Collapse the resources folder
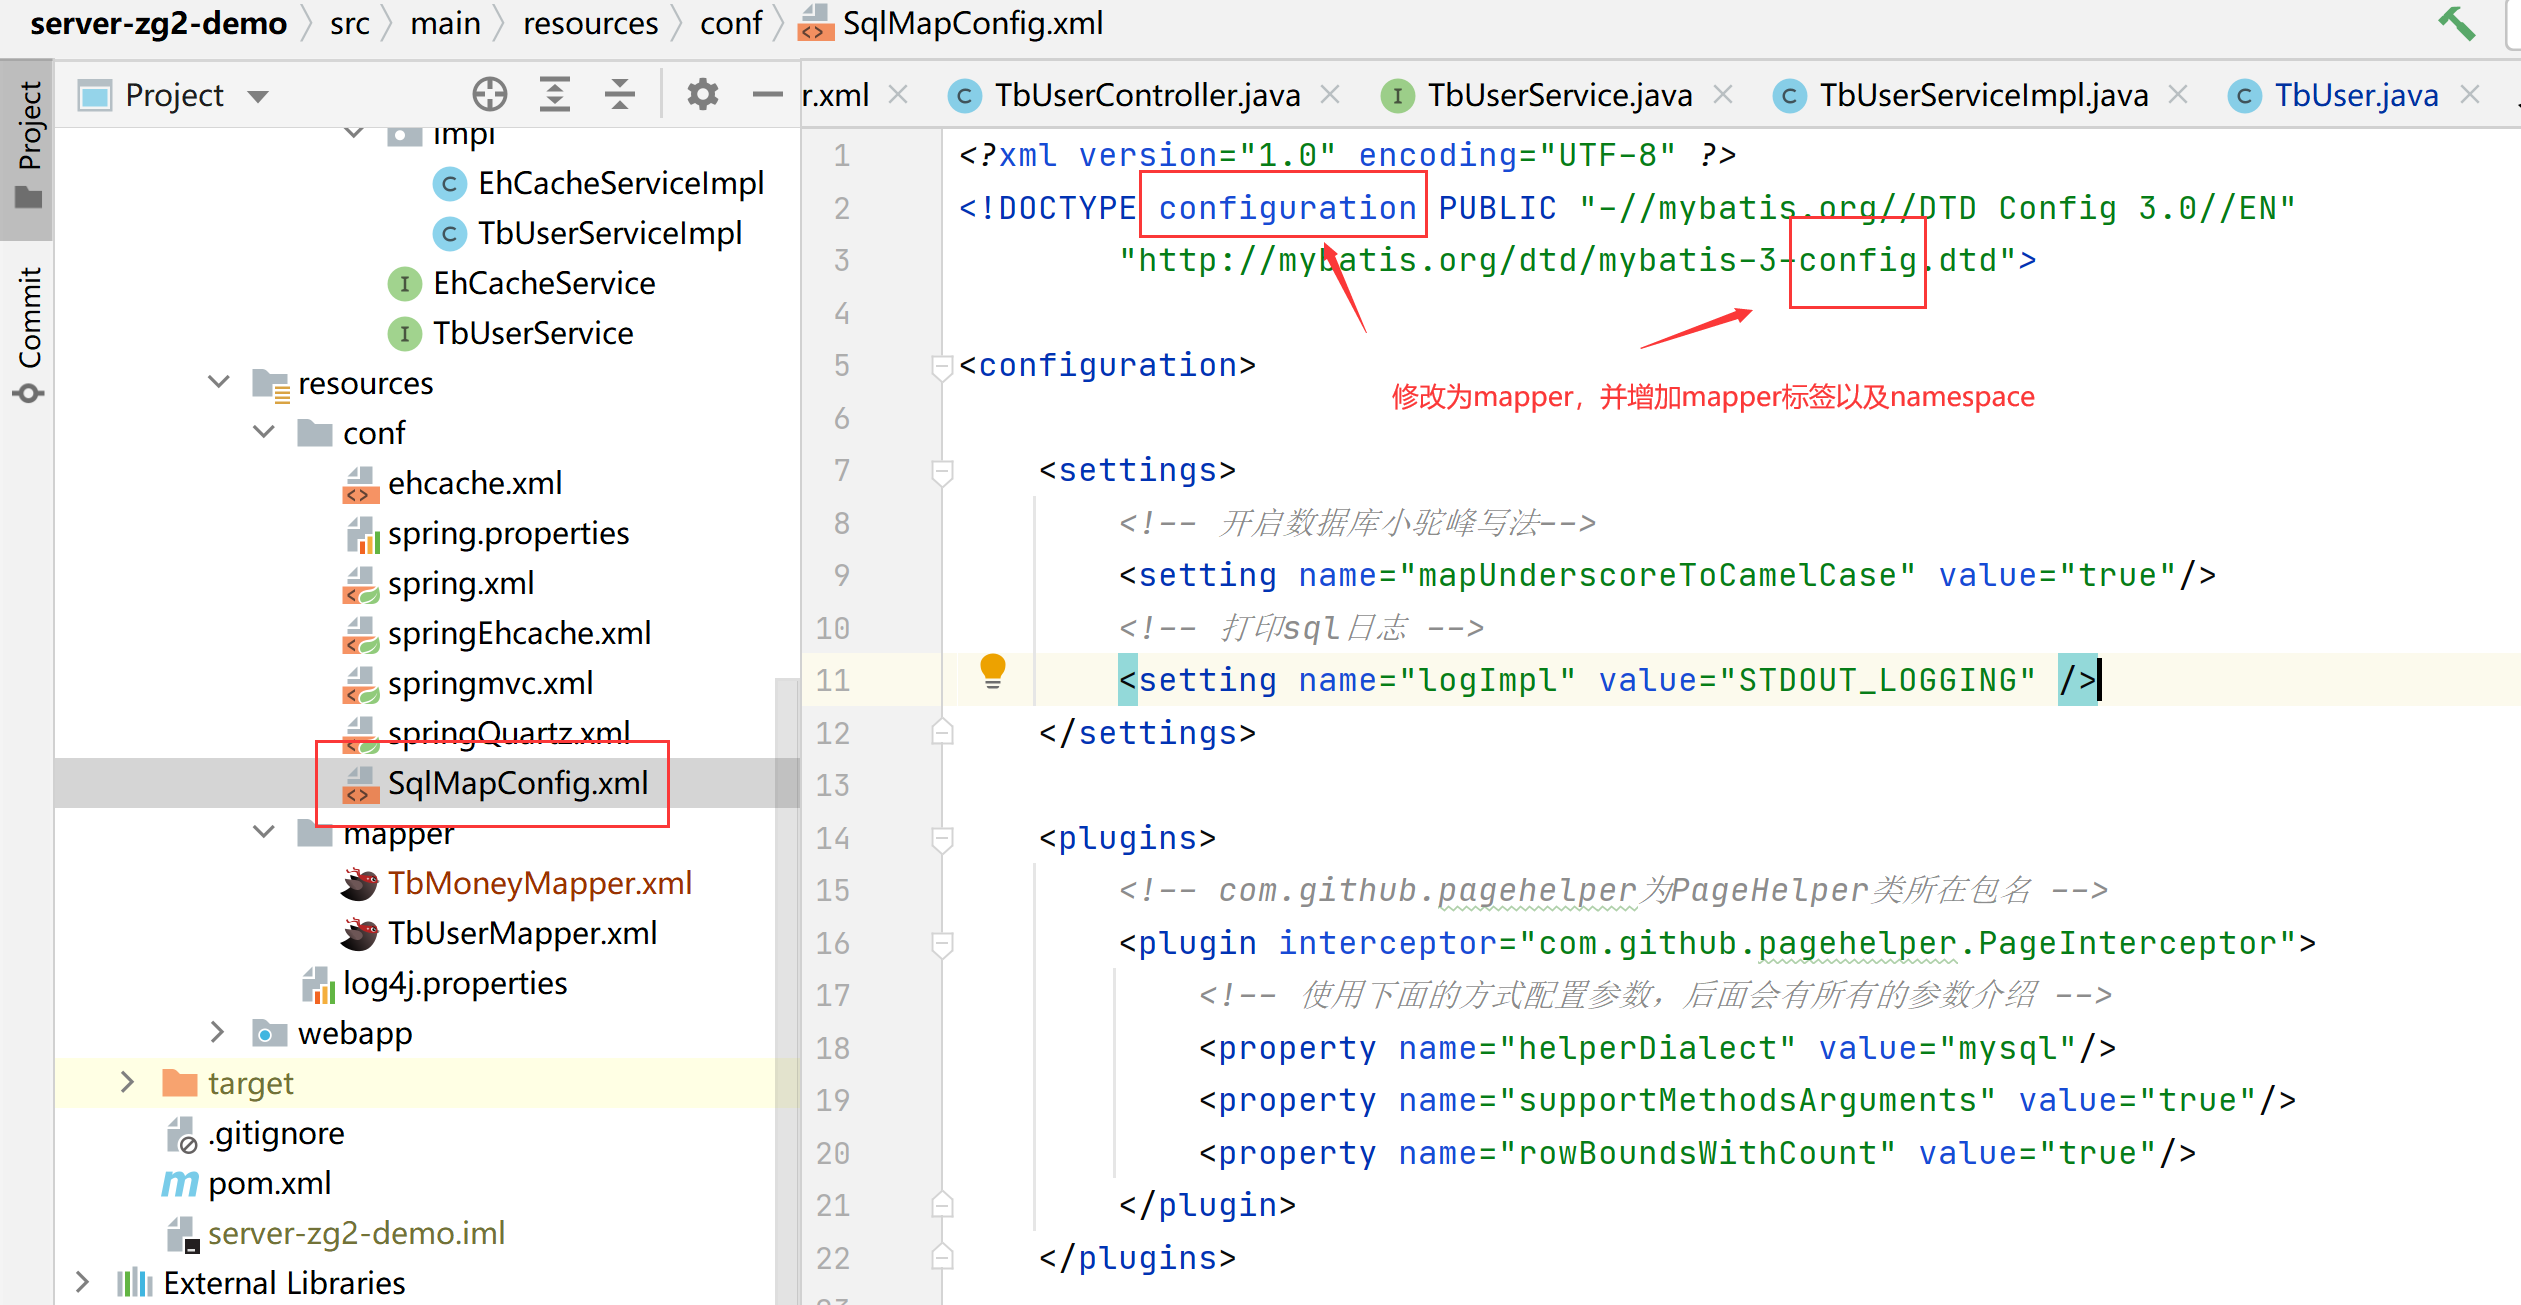 tap(219, 383)
